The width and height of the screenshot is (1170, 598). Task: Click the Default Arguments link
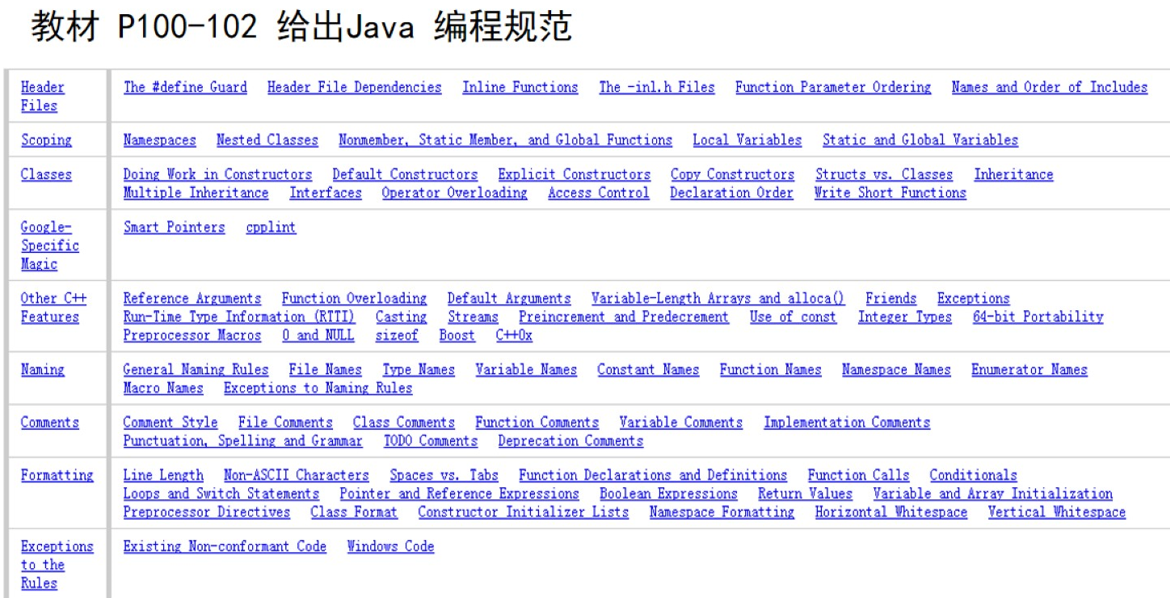509,299
